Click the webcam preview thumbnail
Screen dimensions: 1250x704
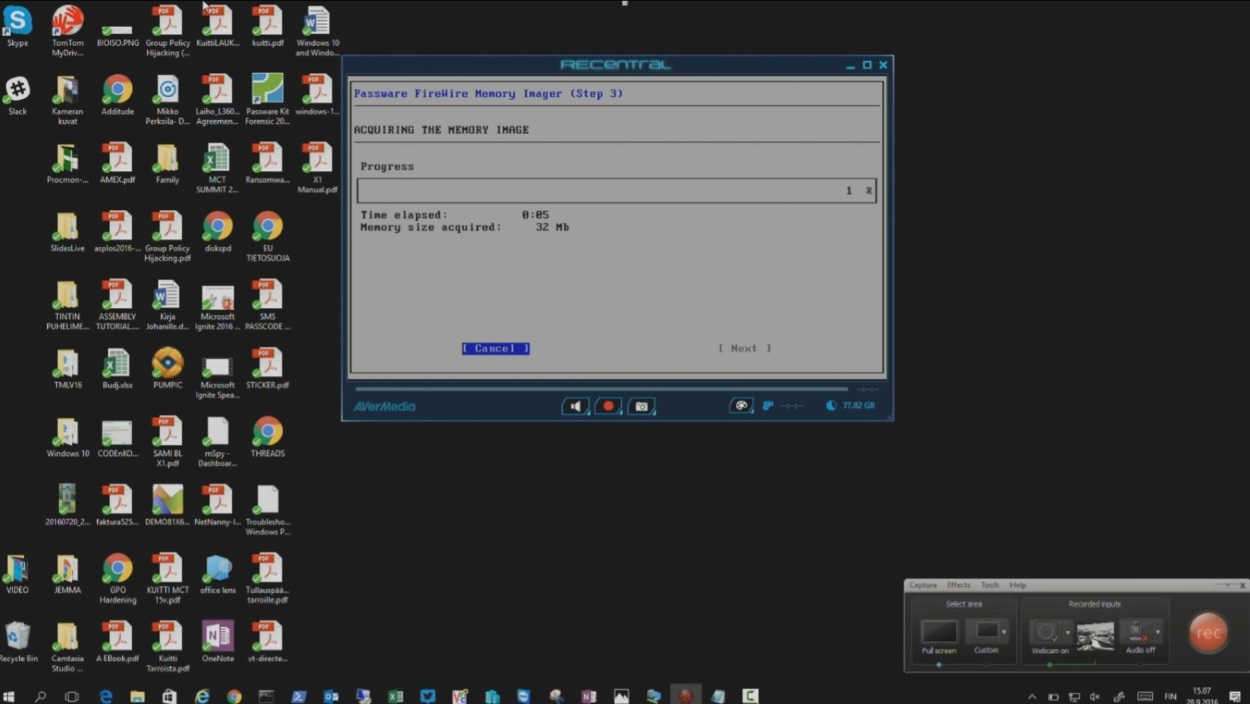coord(1095,635)
